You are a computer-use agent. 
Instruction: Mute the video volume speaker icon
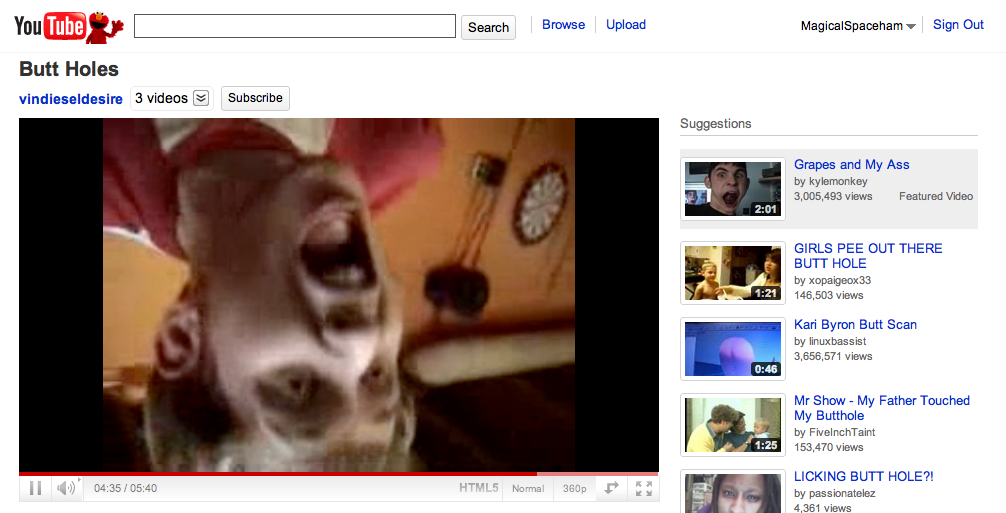65,488
